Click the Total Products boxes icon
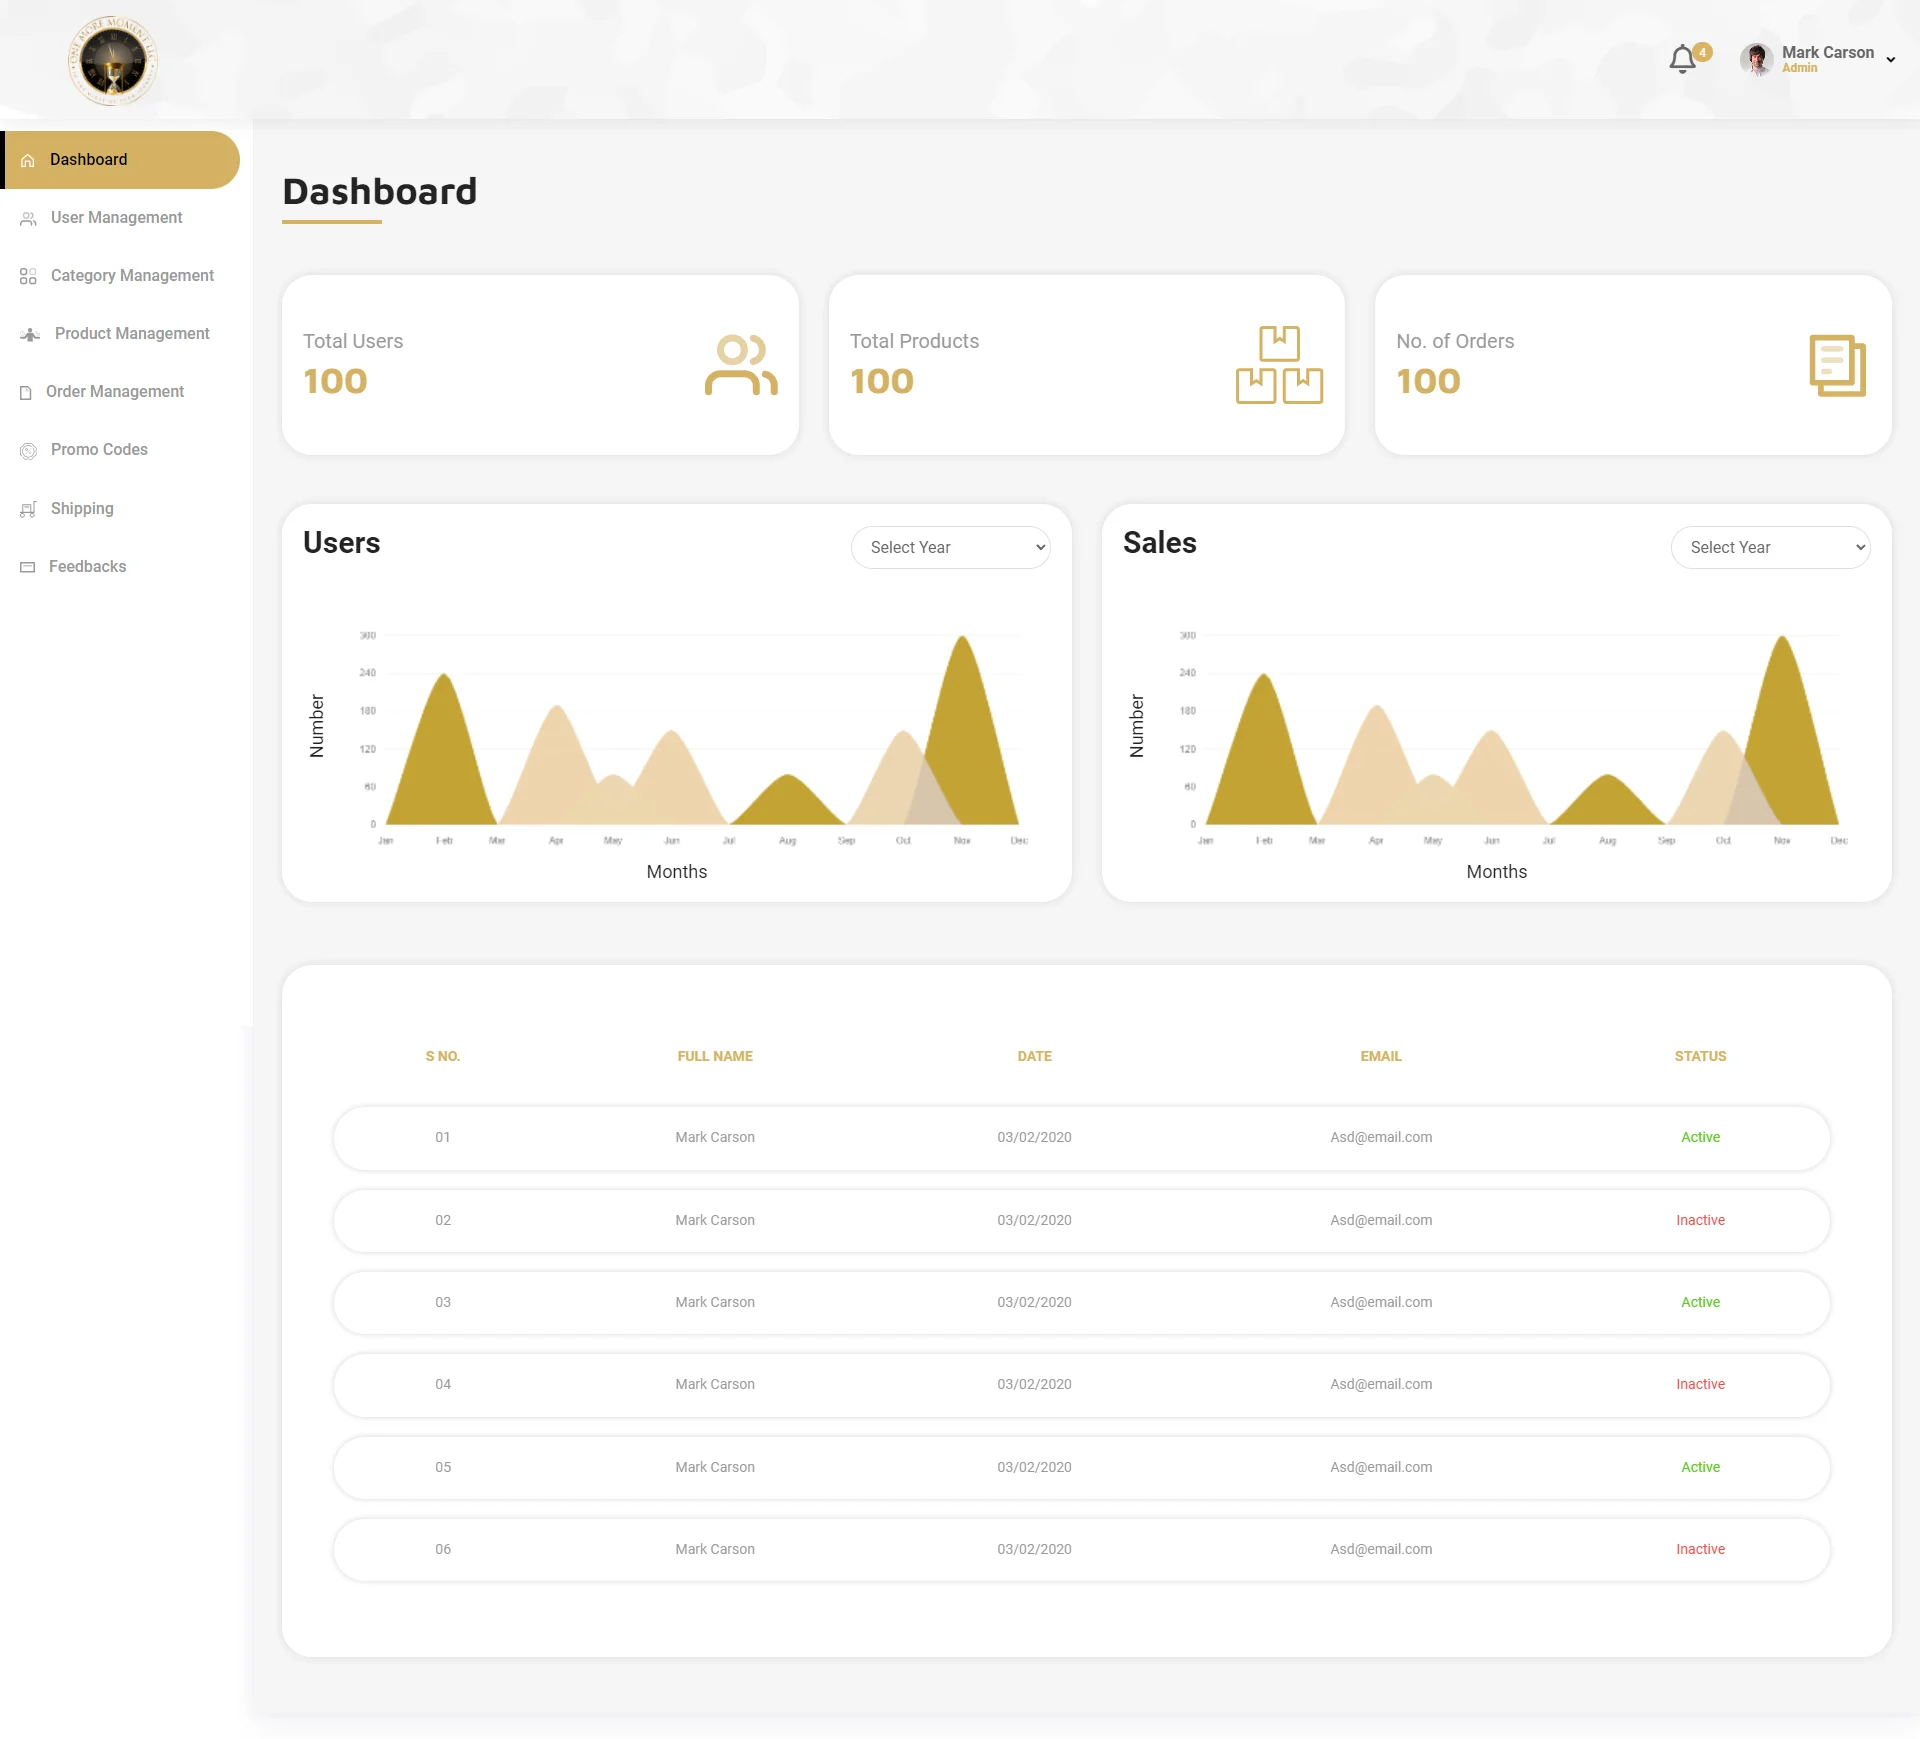 [x=1279, y=365]
